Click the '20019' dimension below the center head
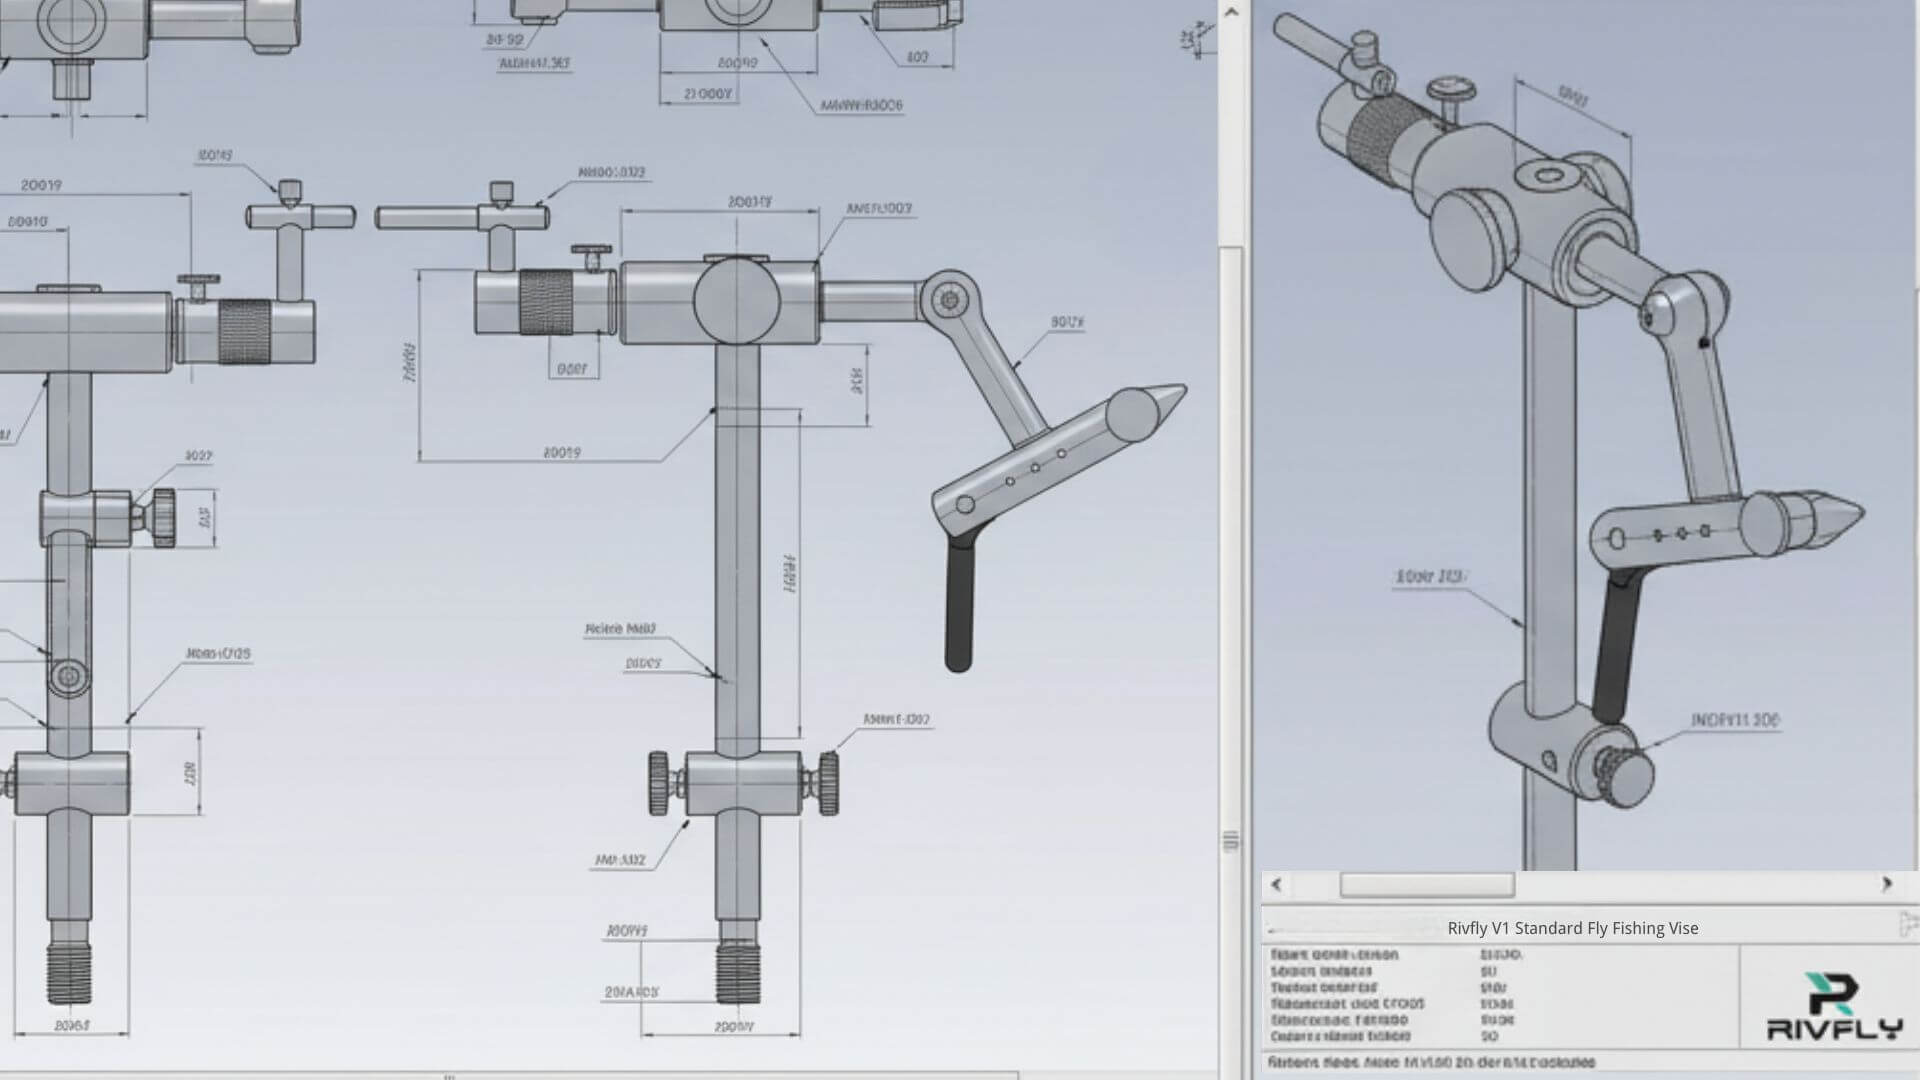Screen dimensions: 1920x1080 click(562, 453)
